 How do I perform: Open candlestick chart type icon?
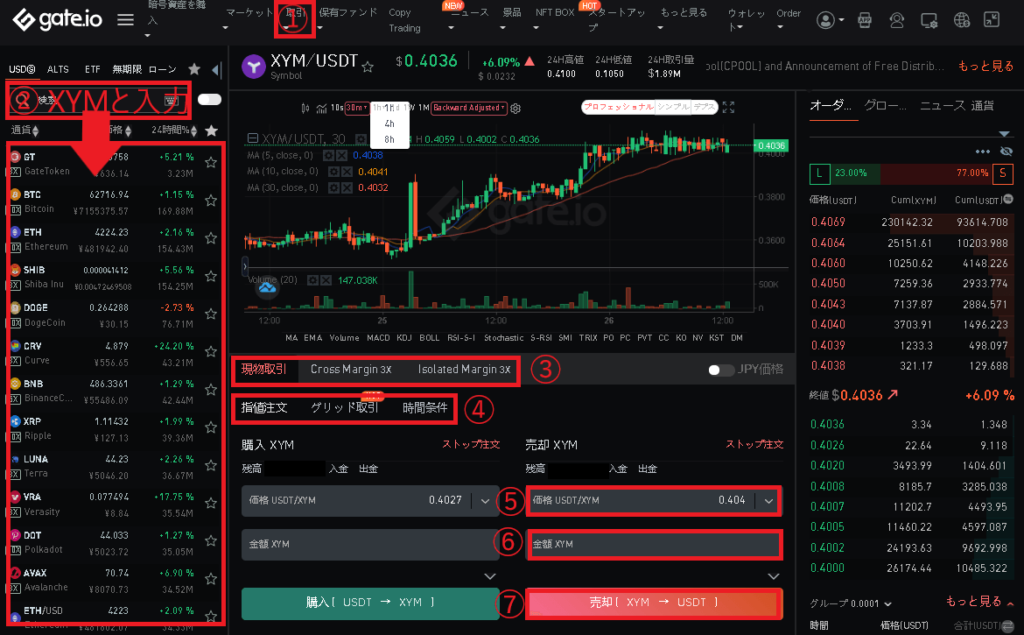coord(305,108)
